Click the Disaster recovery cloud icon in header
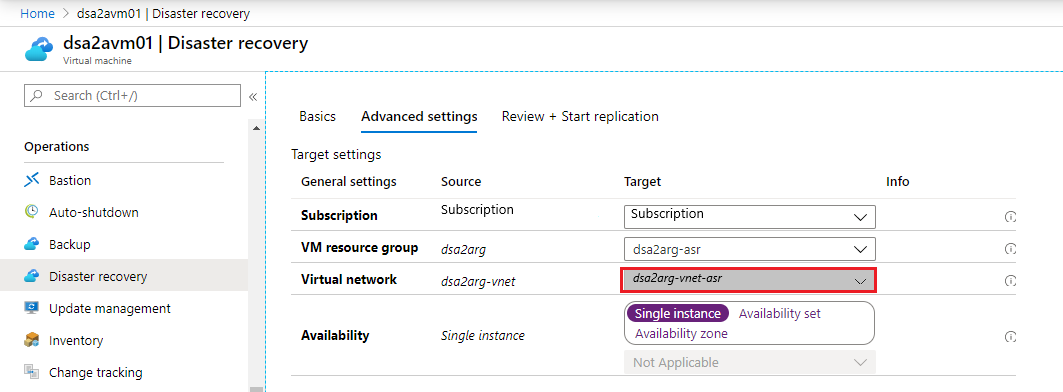Viewport: 1063px width, 392px height. click(39, 50)
